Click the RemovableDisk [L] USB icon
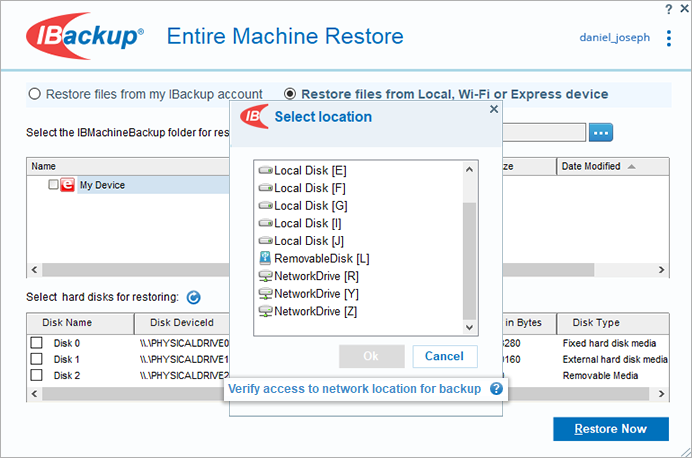 [x=265, y=258]
